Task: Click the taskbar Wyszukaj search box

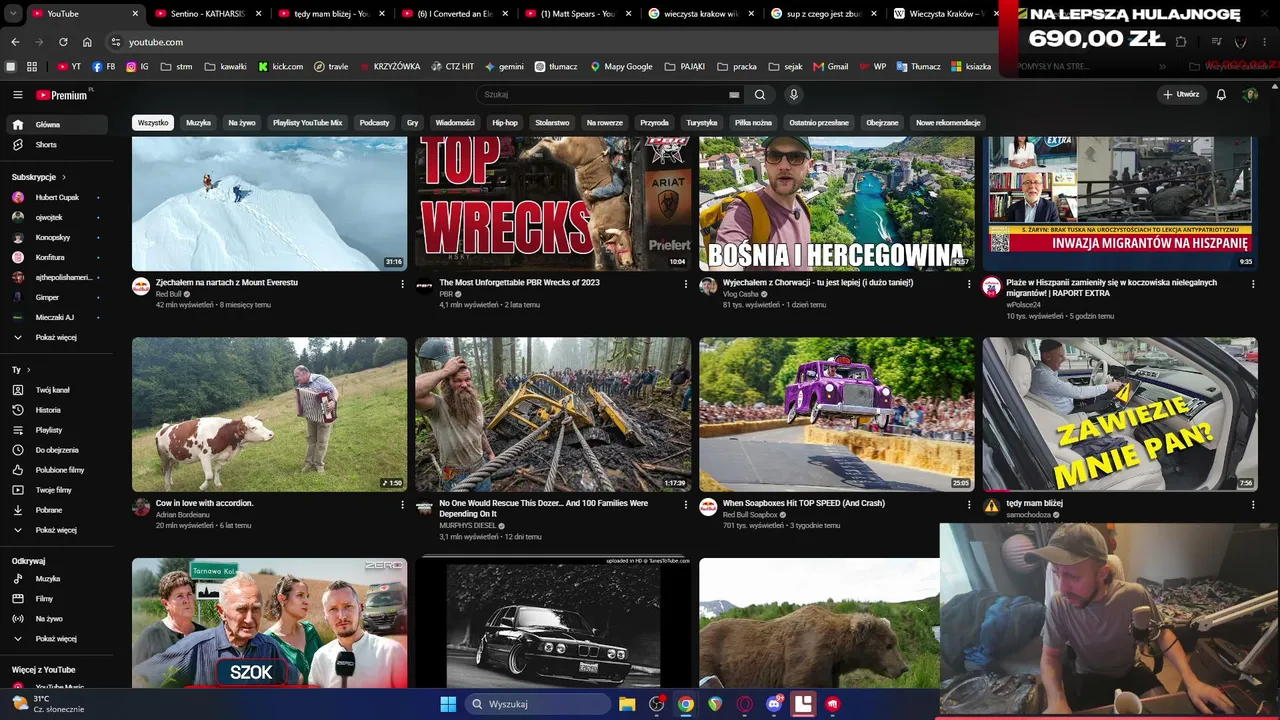Action: (x=539, y=704)
